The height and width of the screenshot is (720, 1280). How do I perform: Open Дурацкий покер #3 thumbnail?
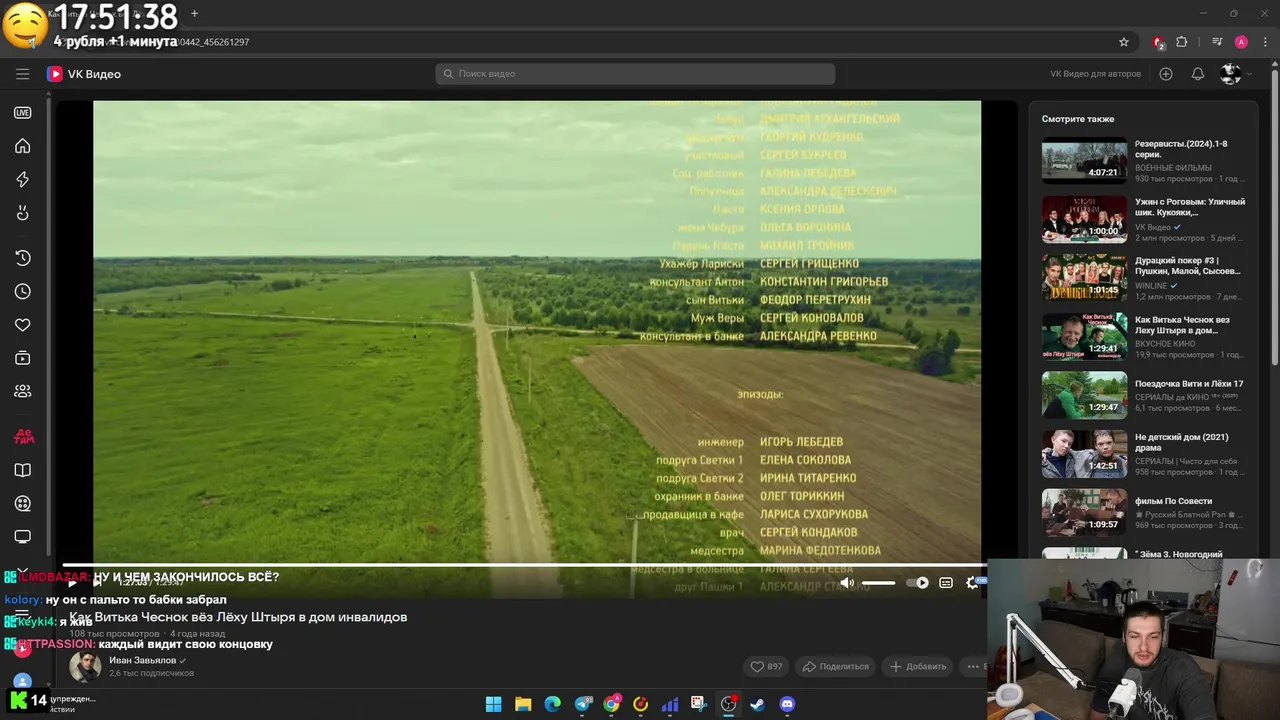[x=1084, y=278]
